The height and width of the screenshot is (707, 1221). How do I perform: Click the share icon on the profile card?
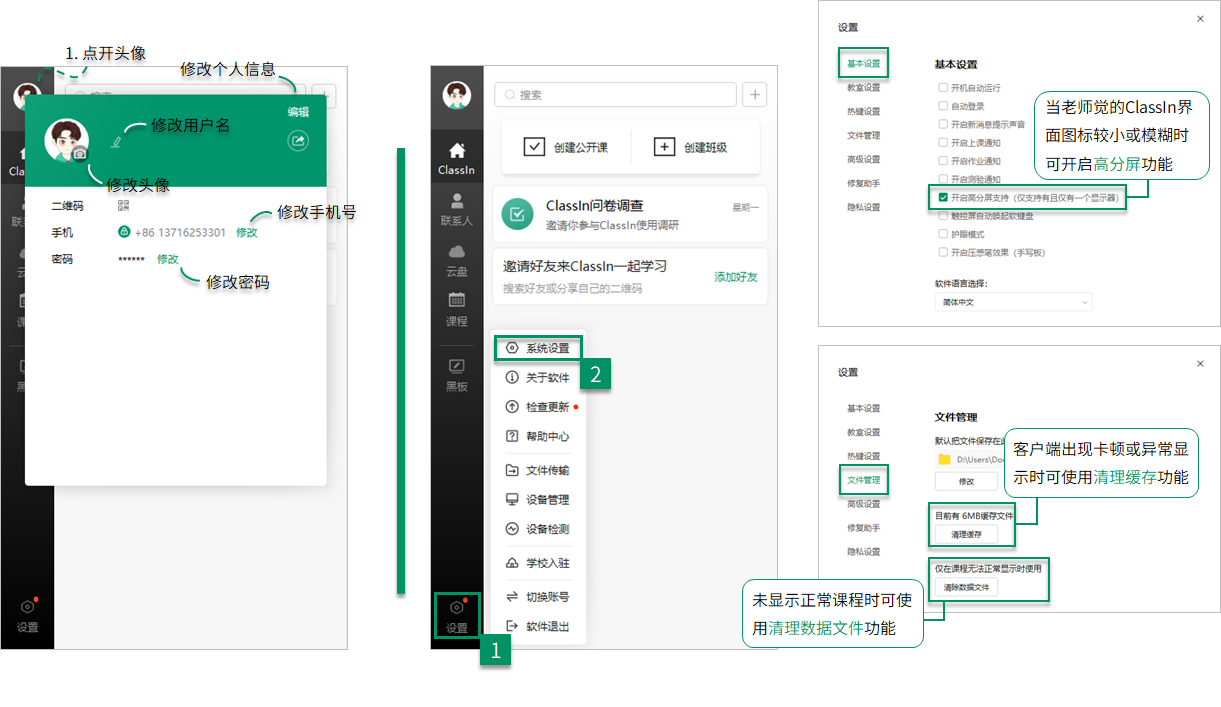tap(297, 141)
